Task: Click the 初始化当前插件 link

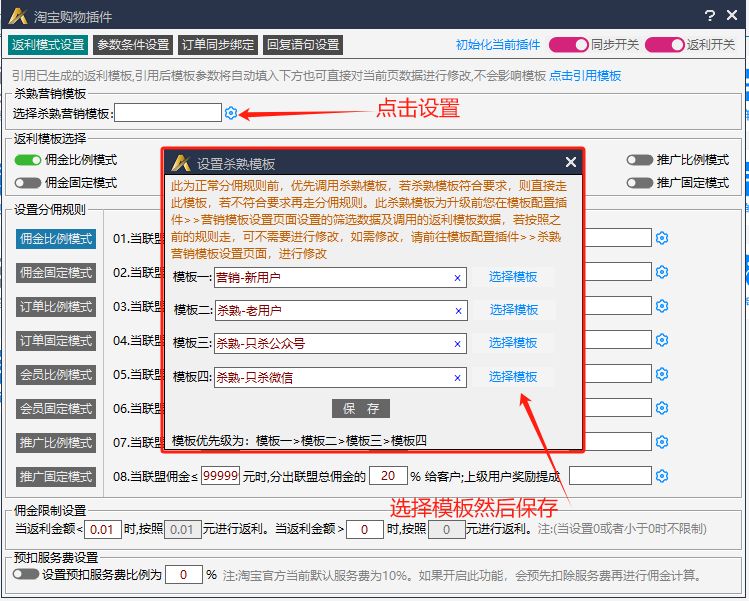Action: (498, 45)
